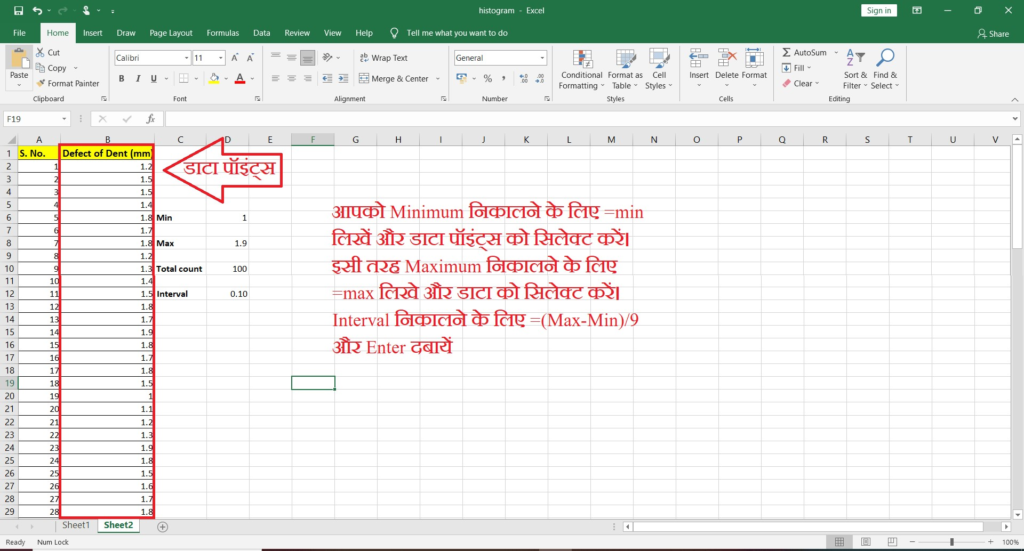Switch to the Page Layout tab

click(170, 33)
